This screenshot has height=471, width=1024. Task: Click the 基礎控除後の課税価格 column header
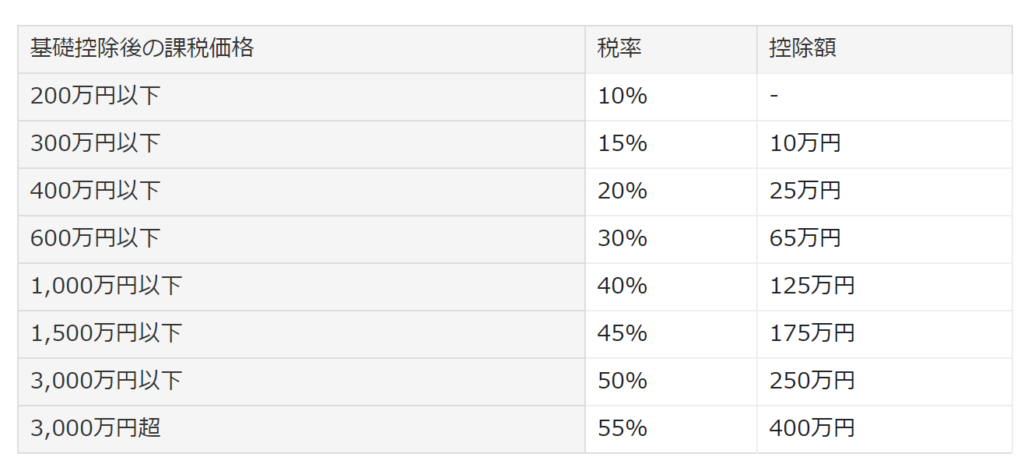[x=301, y=50]
